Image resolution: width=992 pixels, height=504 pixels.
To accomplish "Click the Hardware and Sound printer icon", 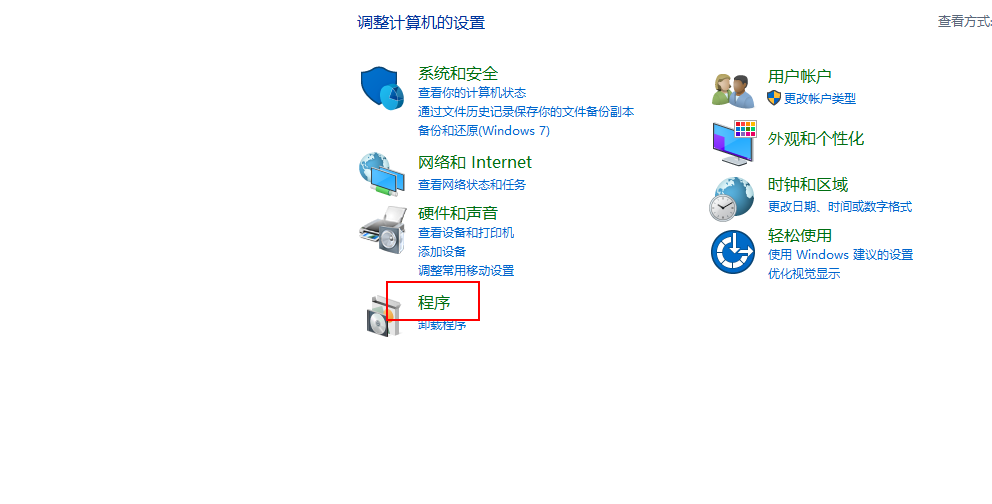I will pos(383,230).
